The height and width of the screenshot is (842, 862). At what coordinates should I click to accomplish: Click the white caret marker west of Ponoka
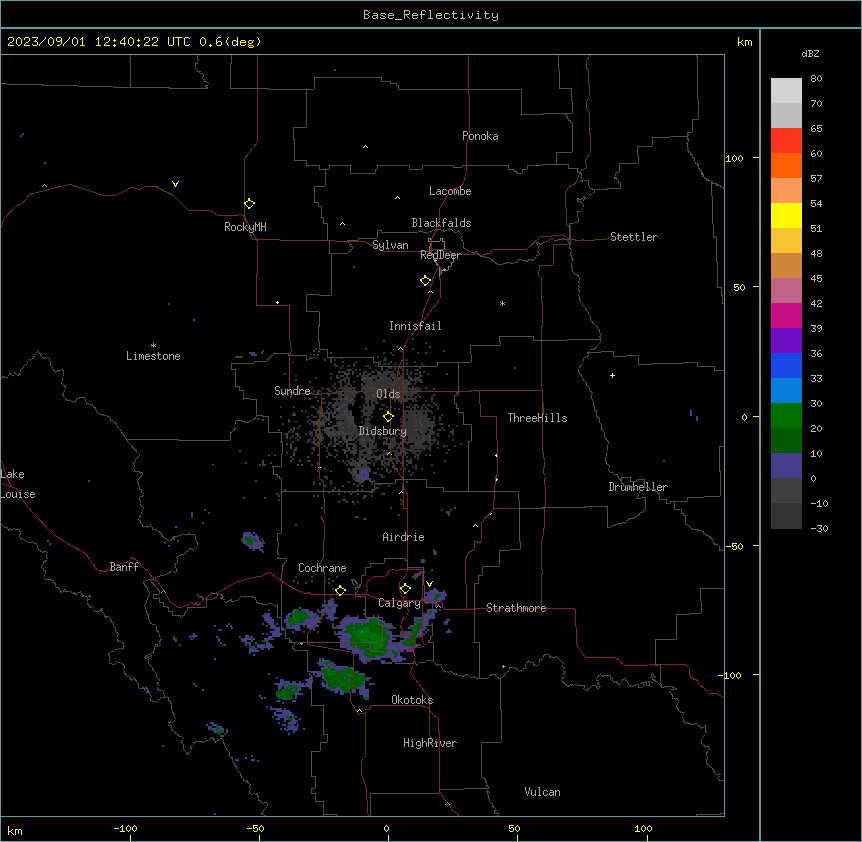point(366,147)
